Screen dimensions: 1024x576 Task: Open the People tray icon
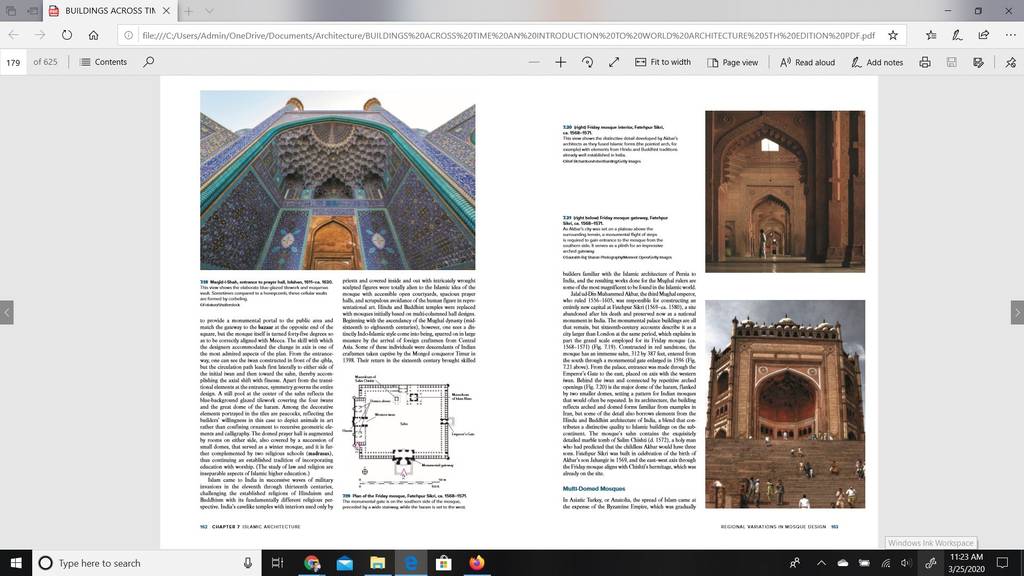[x=795, y=563]
